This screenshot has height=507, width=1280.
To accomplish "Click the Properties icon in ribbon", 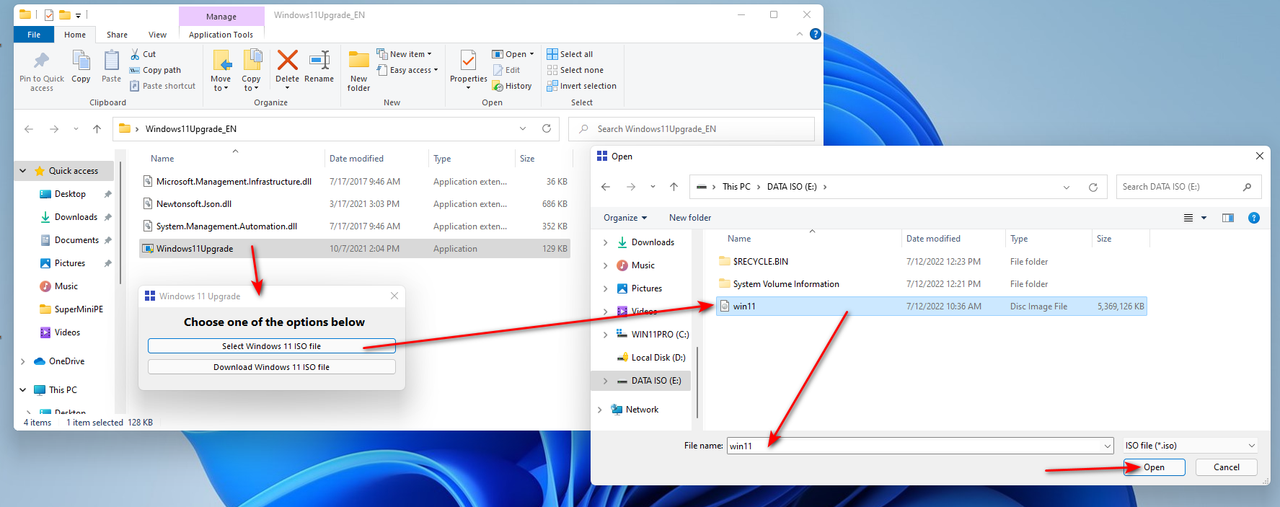I will tap(467, 59).
